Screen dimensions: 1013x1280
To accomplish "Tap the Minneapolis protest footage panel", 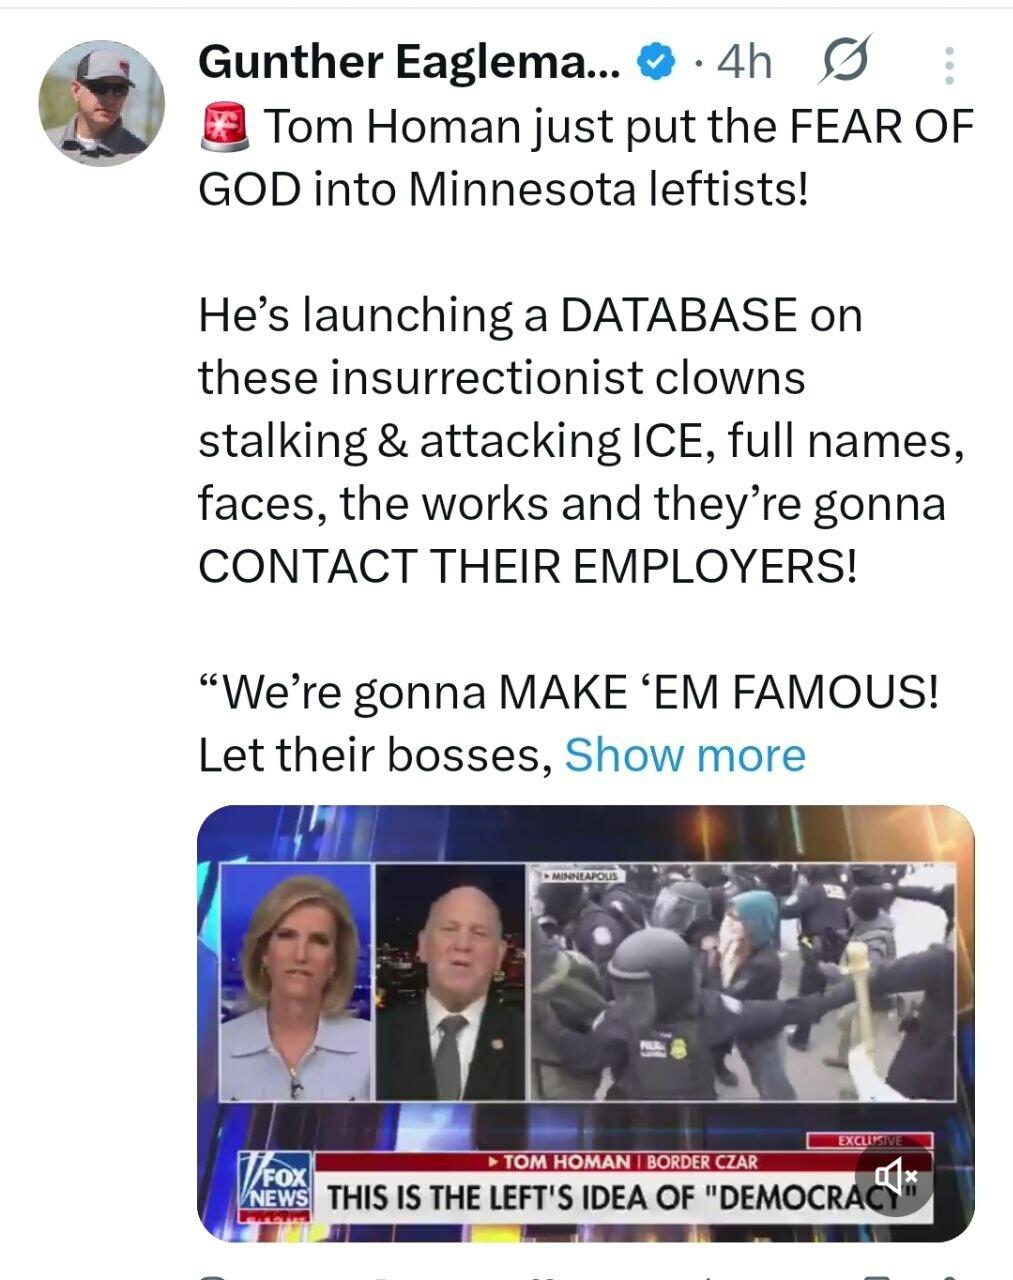I will point(742,982).
